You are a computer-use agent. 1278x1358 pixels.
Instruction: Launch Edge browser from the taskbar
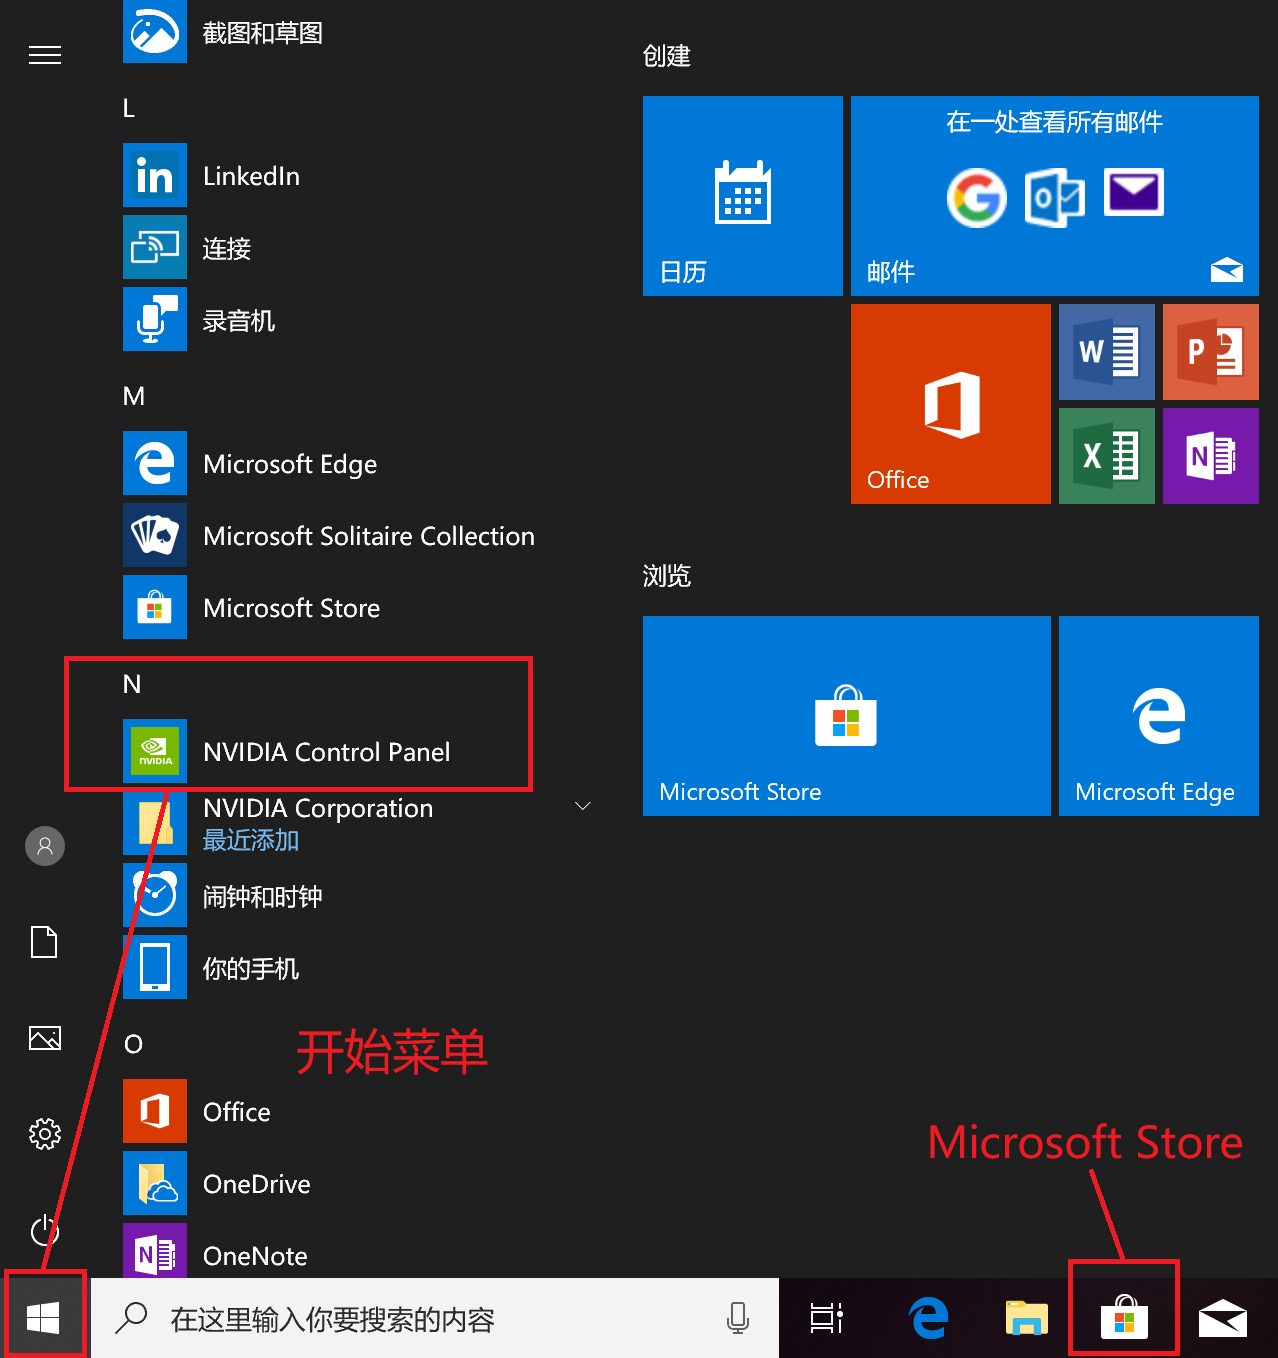929,1318
